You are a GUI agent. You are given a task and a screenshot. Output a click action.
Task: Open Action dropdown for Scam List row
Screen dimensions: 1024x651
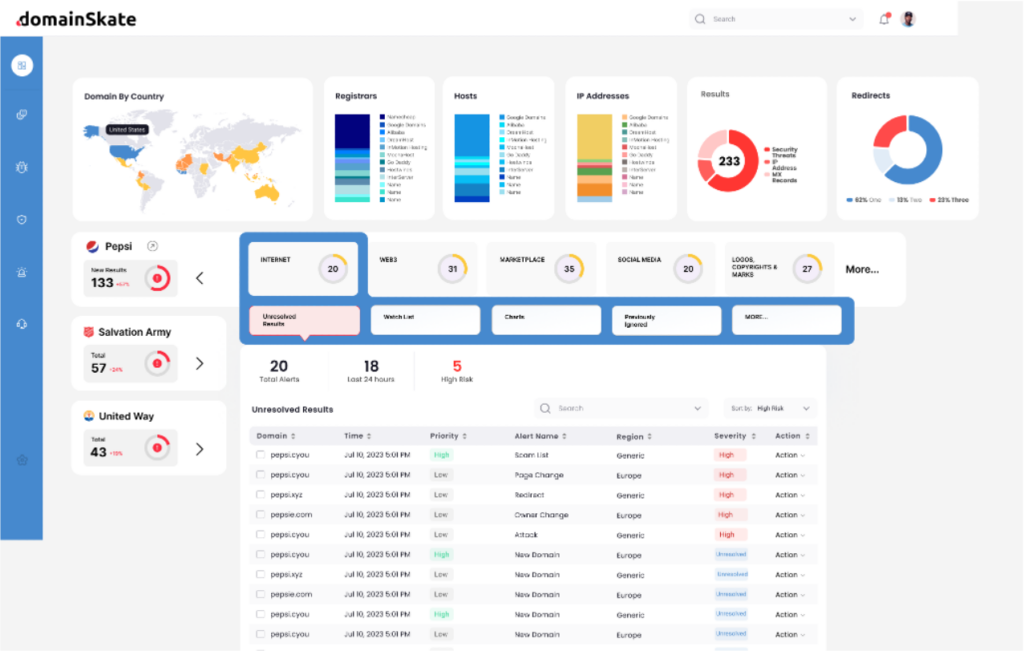tap(790, 455)
